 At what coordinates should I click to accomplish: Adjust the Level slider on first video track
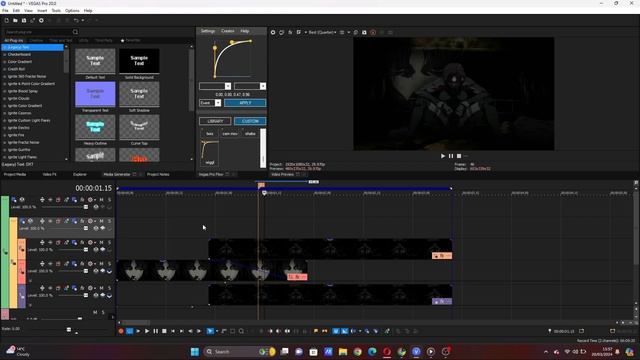(x=86, y=207)
